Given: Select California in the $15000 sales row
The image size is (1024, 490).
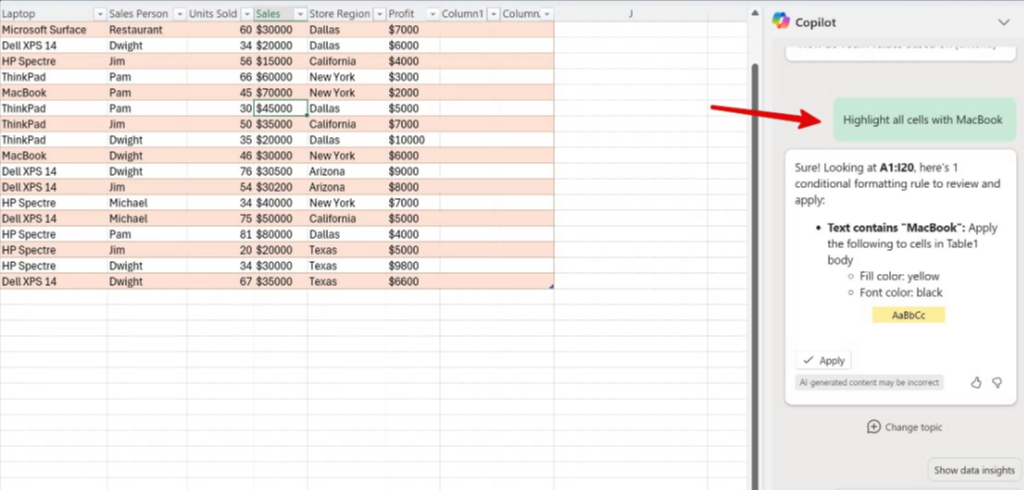Looking at the screenshot, I should 346,61.
